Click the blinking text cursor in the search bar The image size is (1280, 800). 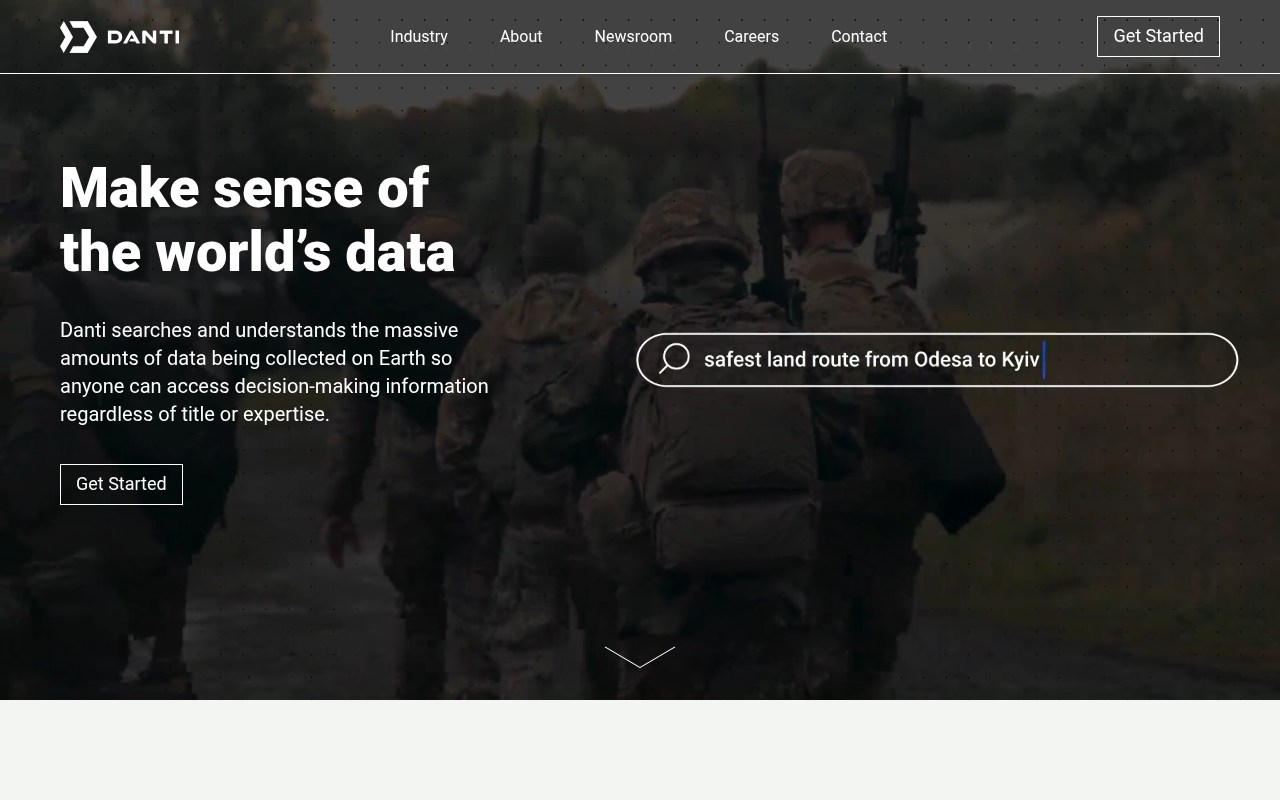click(x=1043, y=360)
